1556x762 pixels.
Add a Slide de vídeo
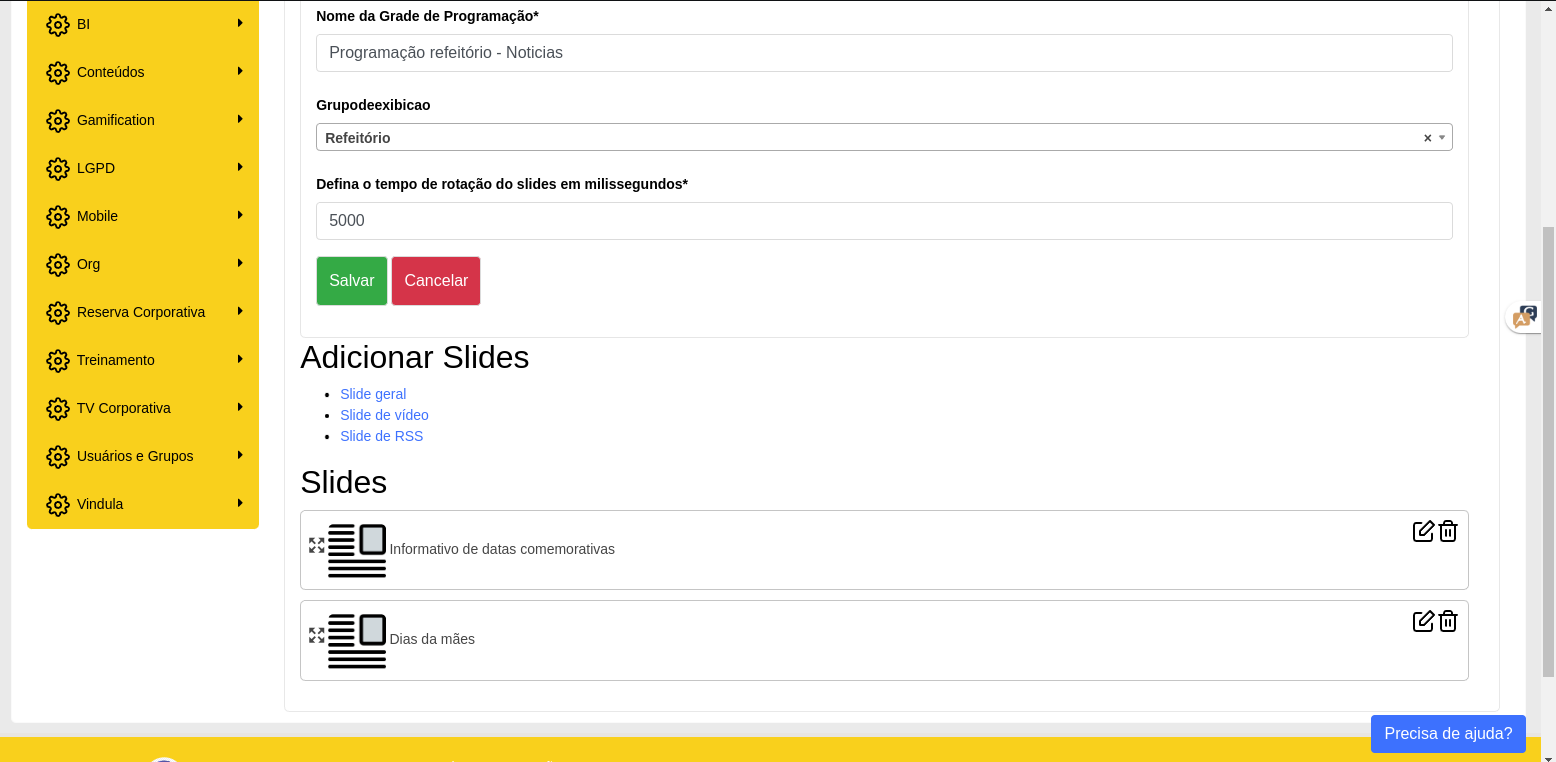(384, 415)
